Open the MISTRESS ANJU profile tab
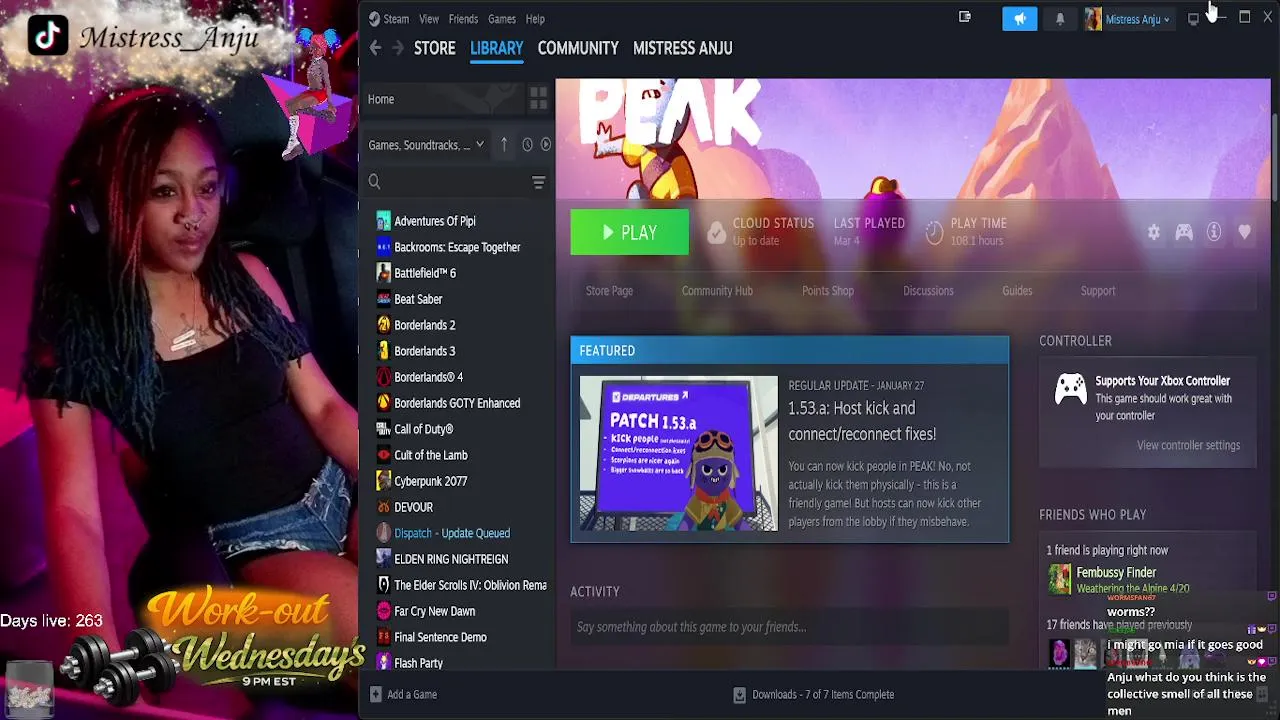This screenshot has width=1280, height=720. click(683, 48)
